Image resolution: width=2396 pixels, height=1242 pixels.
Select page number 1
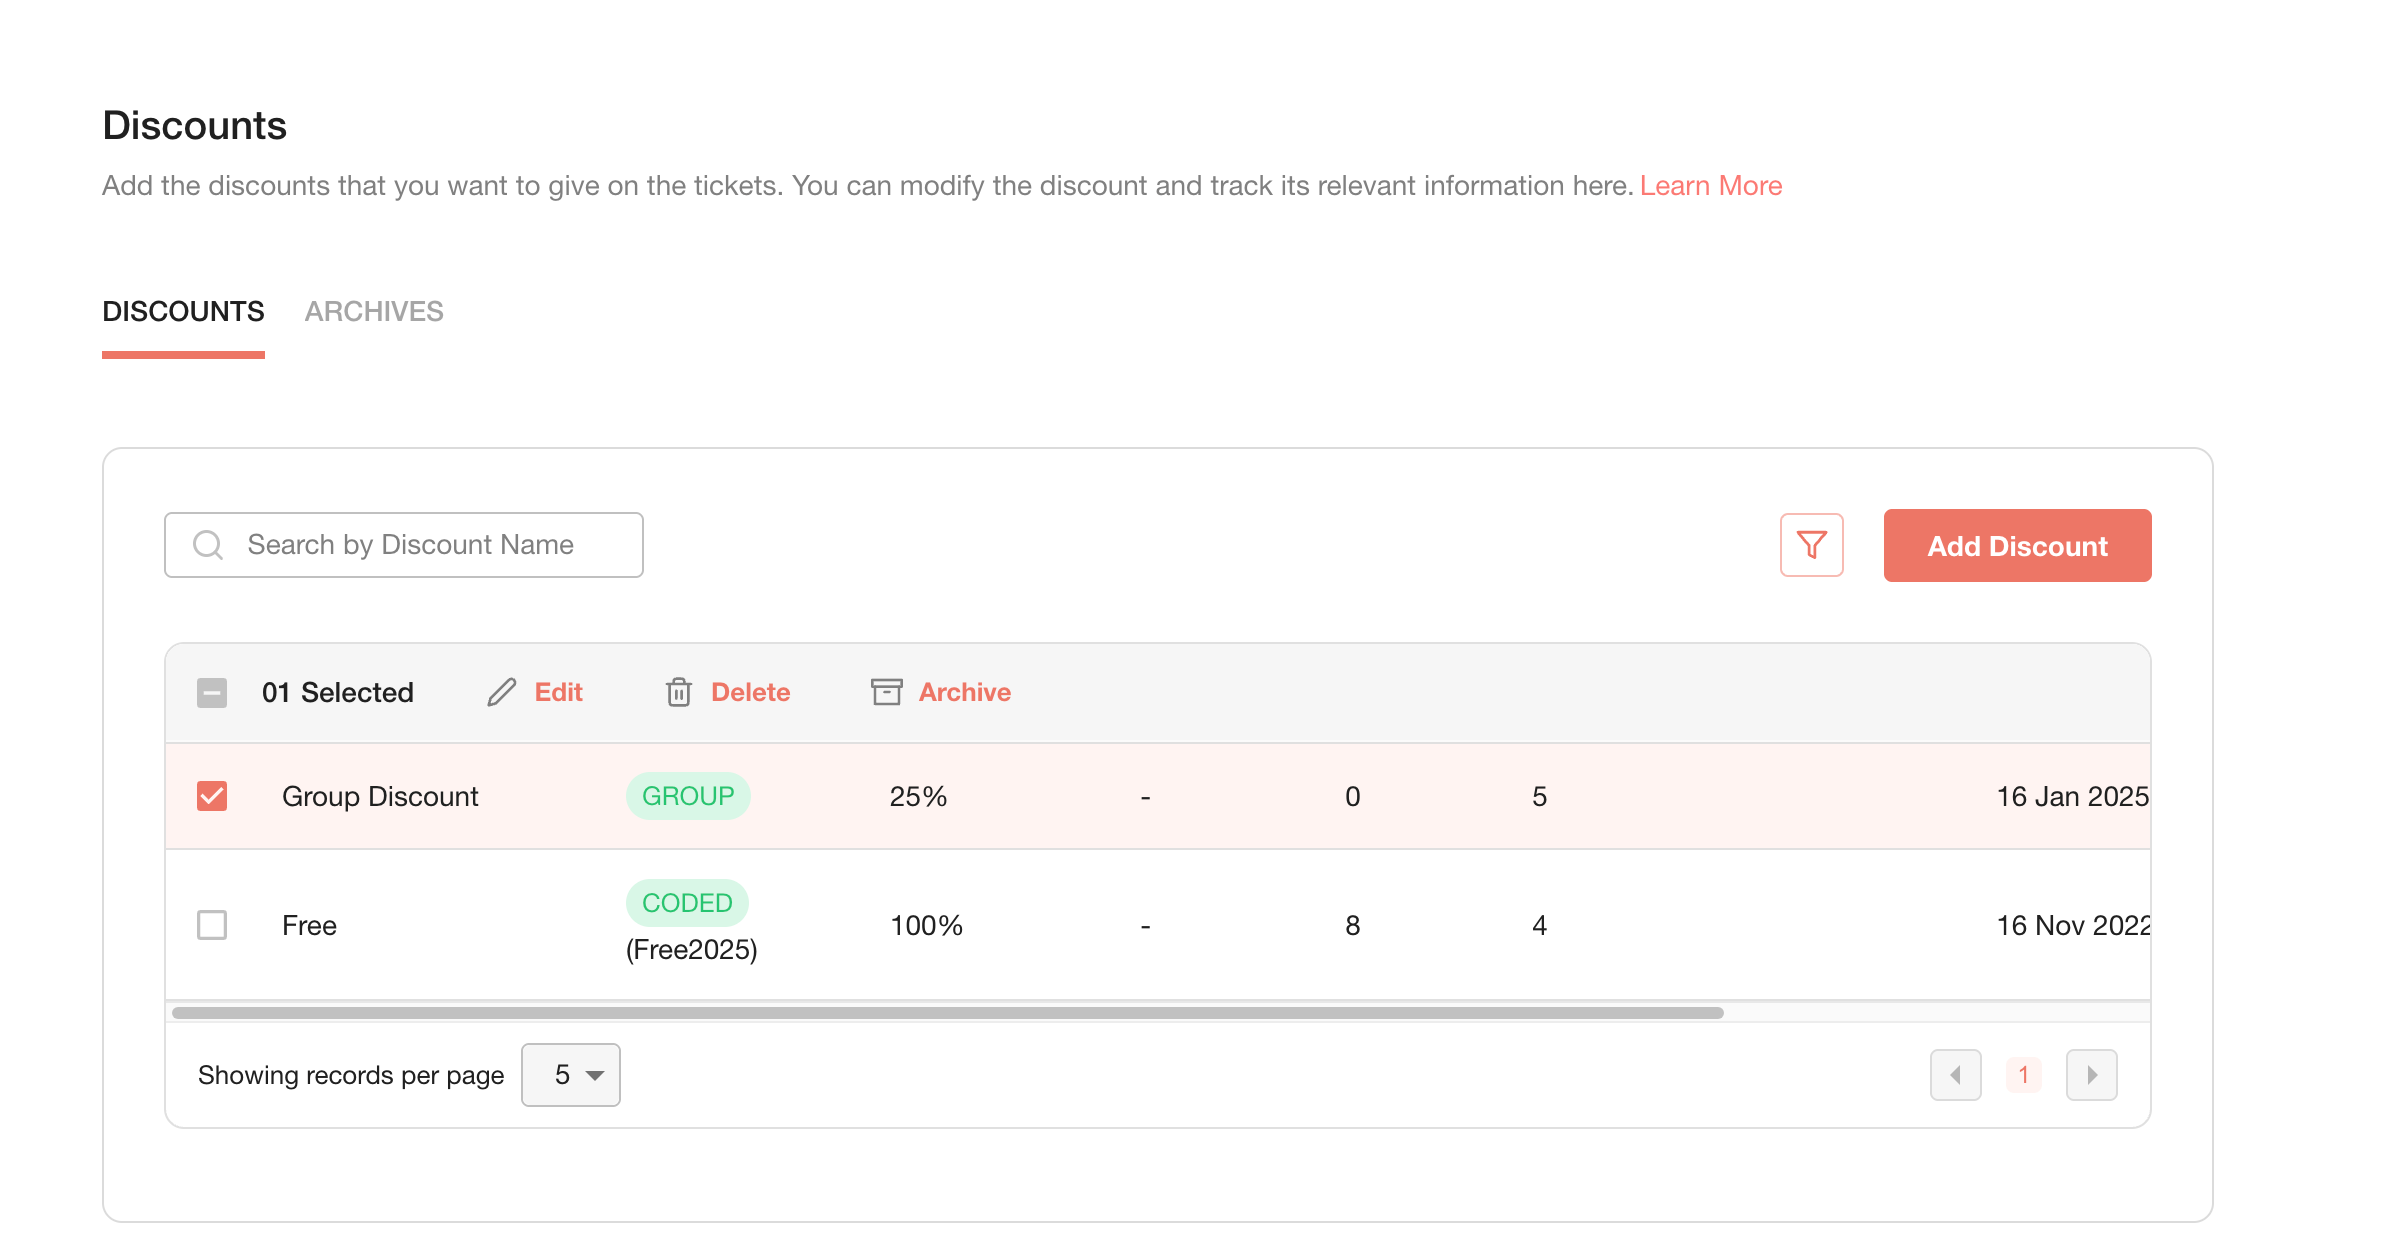(x=2023, y=1075)
